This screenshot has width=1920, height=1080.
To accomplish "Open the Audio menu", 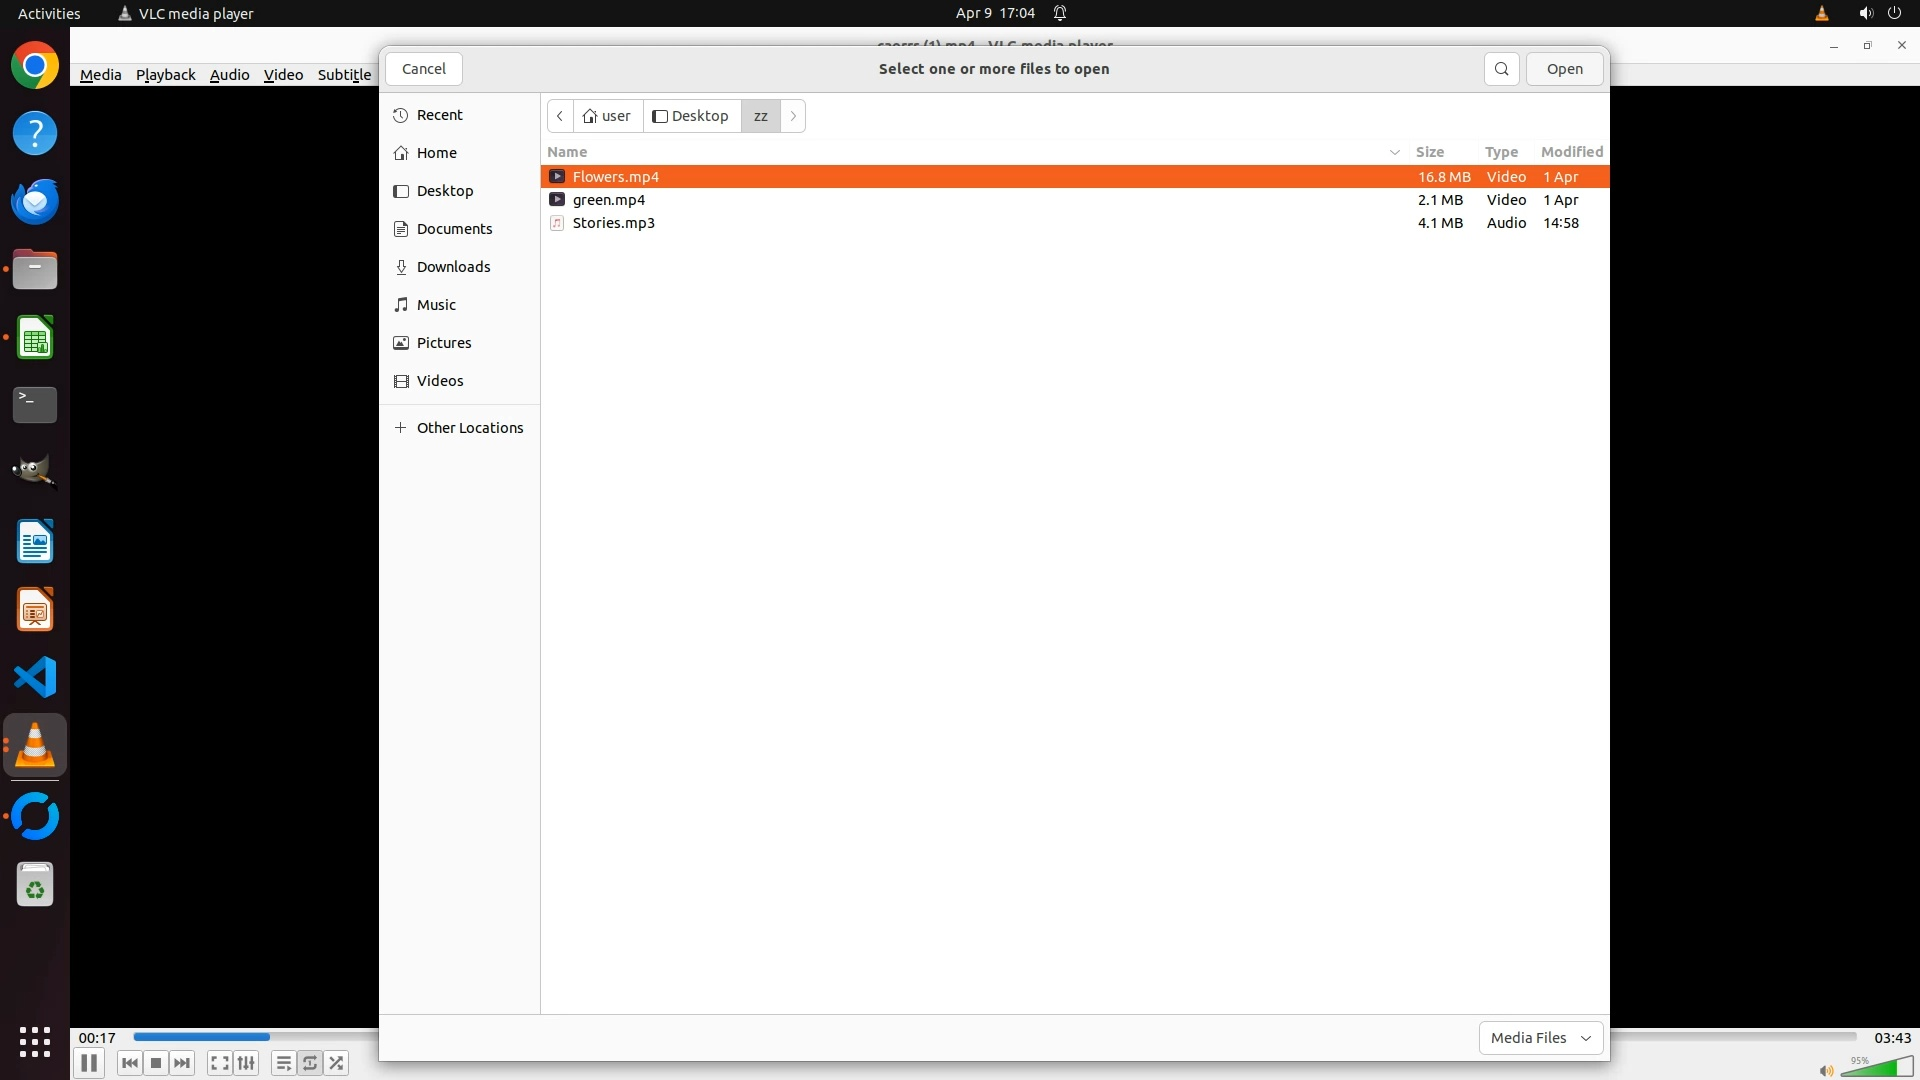I will pyautogui.click(x=229, y=75).
